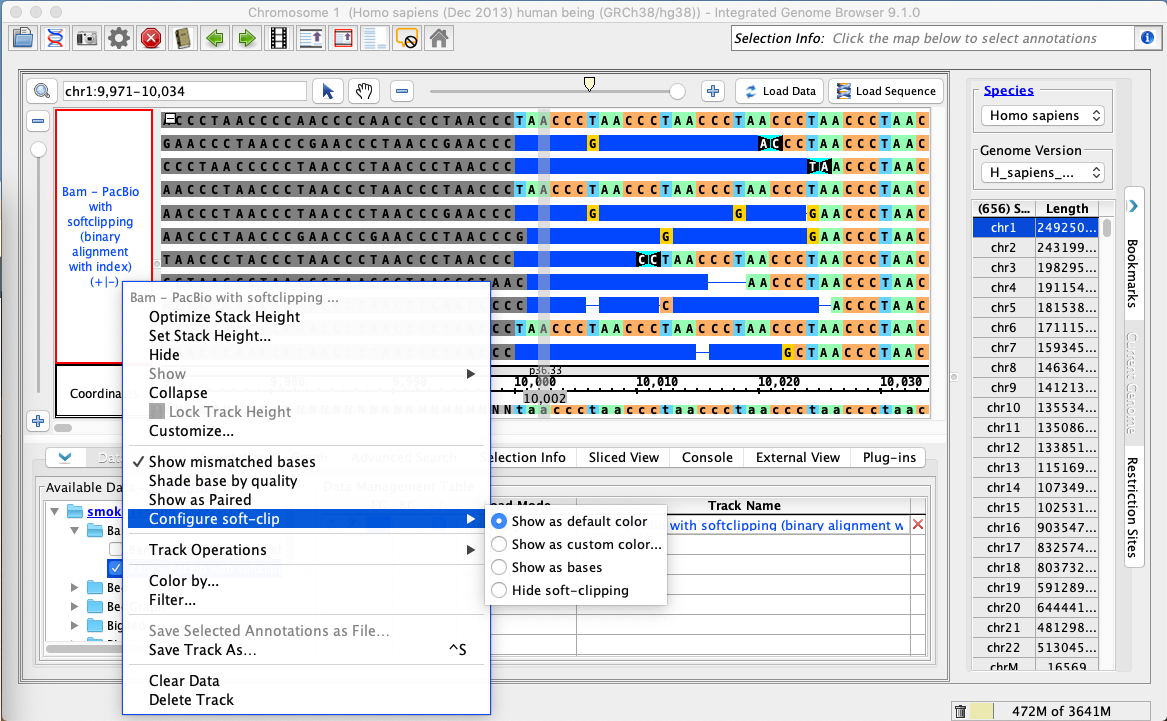Click the speech bubble with prohibited sign icon

407,38
